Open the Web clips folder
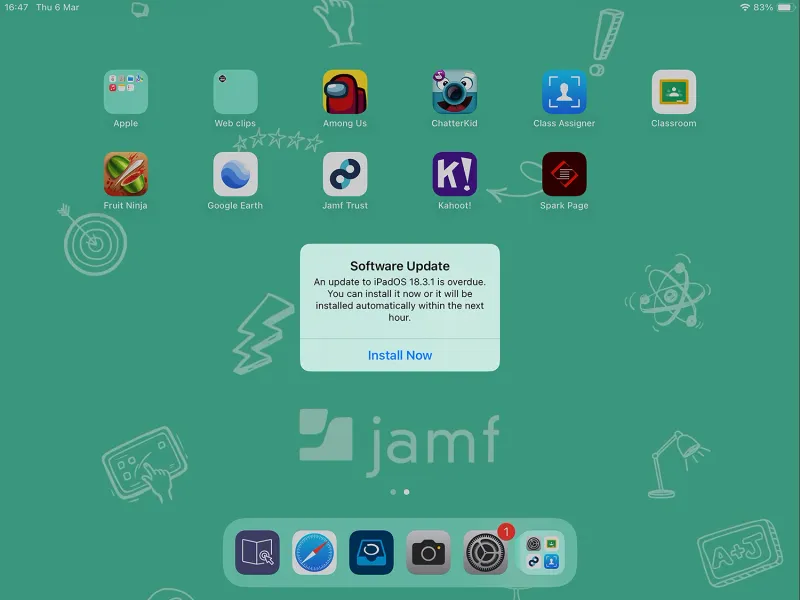The width and height of the screenshot is (800, 600). [235, 92]
